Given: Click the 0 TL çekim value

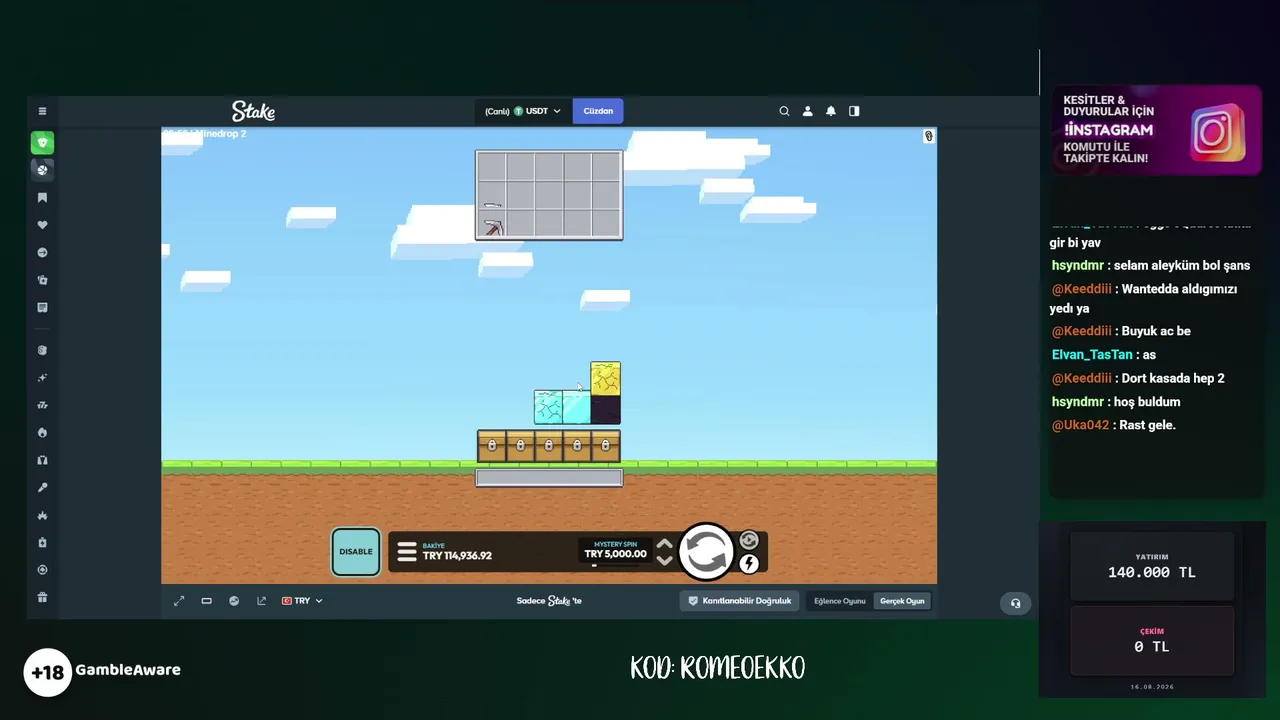Looking at the screenshot, I should pyautogui.click(x=1152, y=647).
